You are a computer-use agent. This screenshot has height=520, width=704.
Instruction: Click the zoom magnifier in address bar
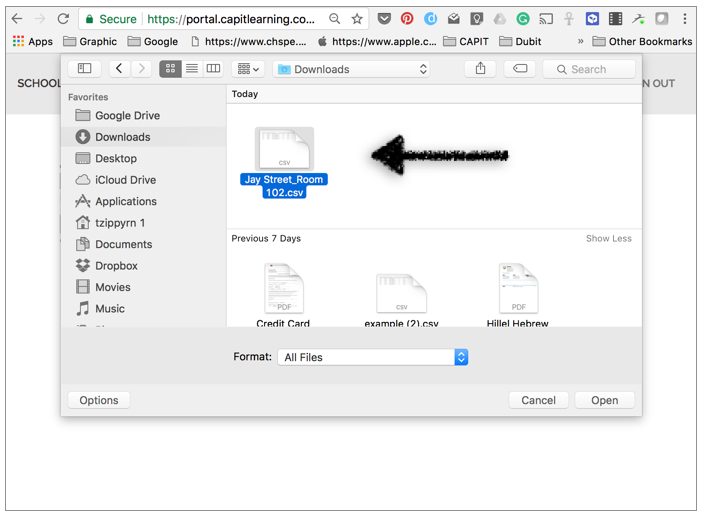334,19
